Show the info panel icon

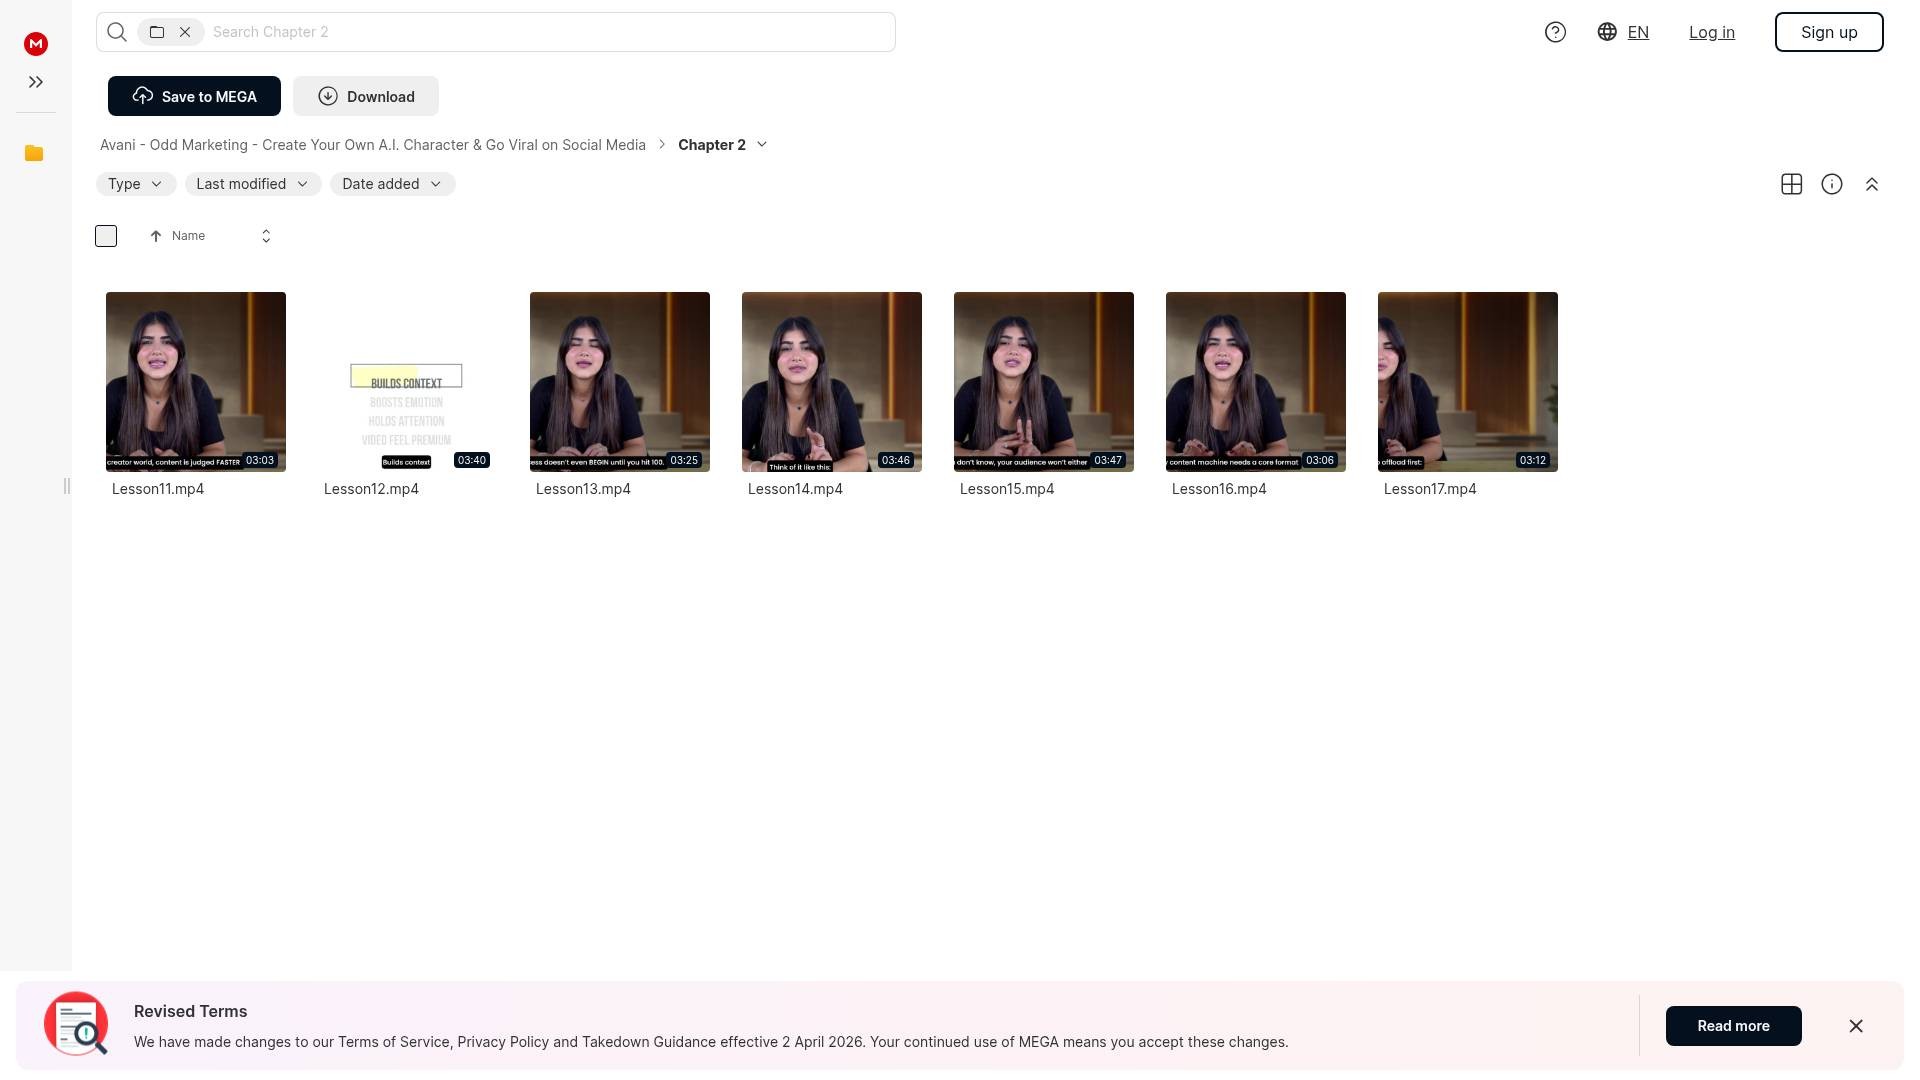coord(1832,184)
